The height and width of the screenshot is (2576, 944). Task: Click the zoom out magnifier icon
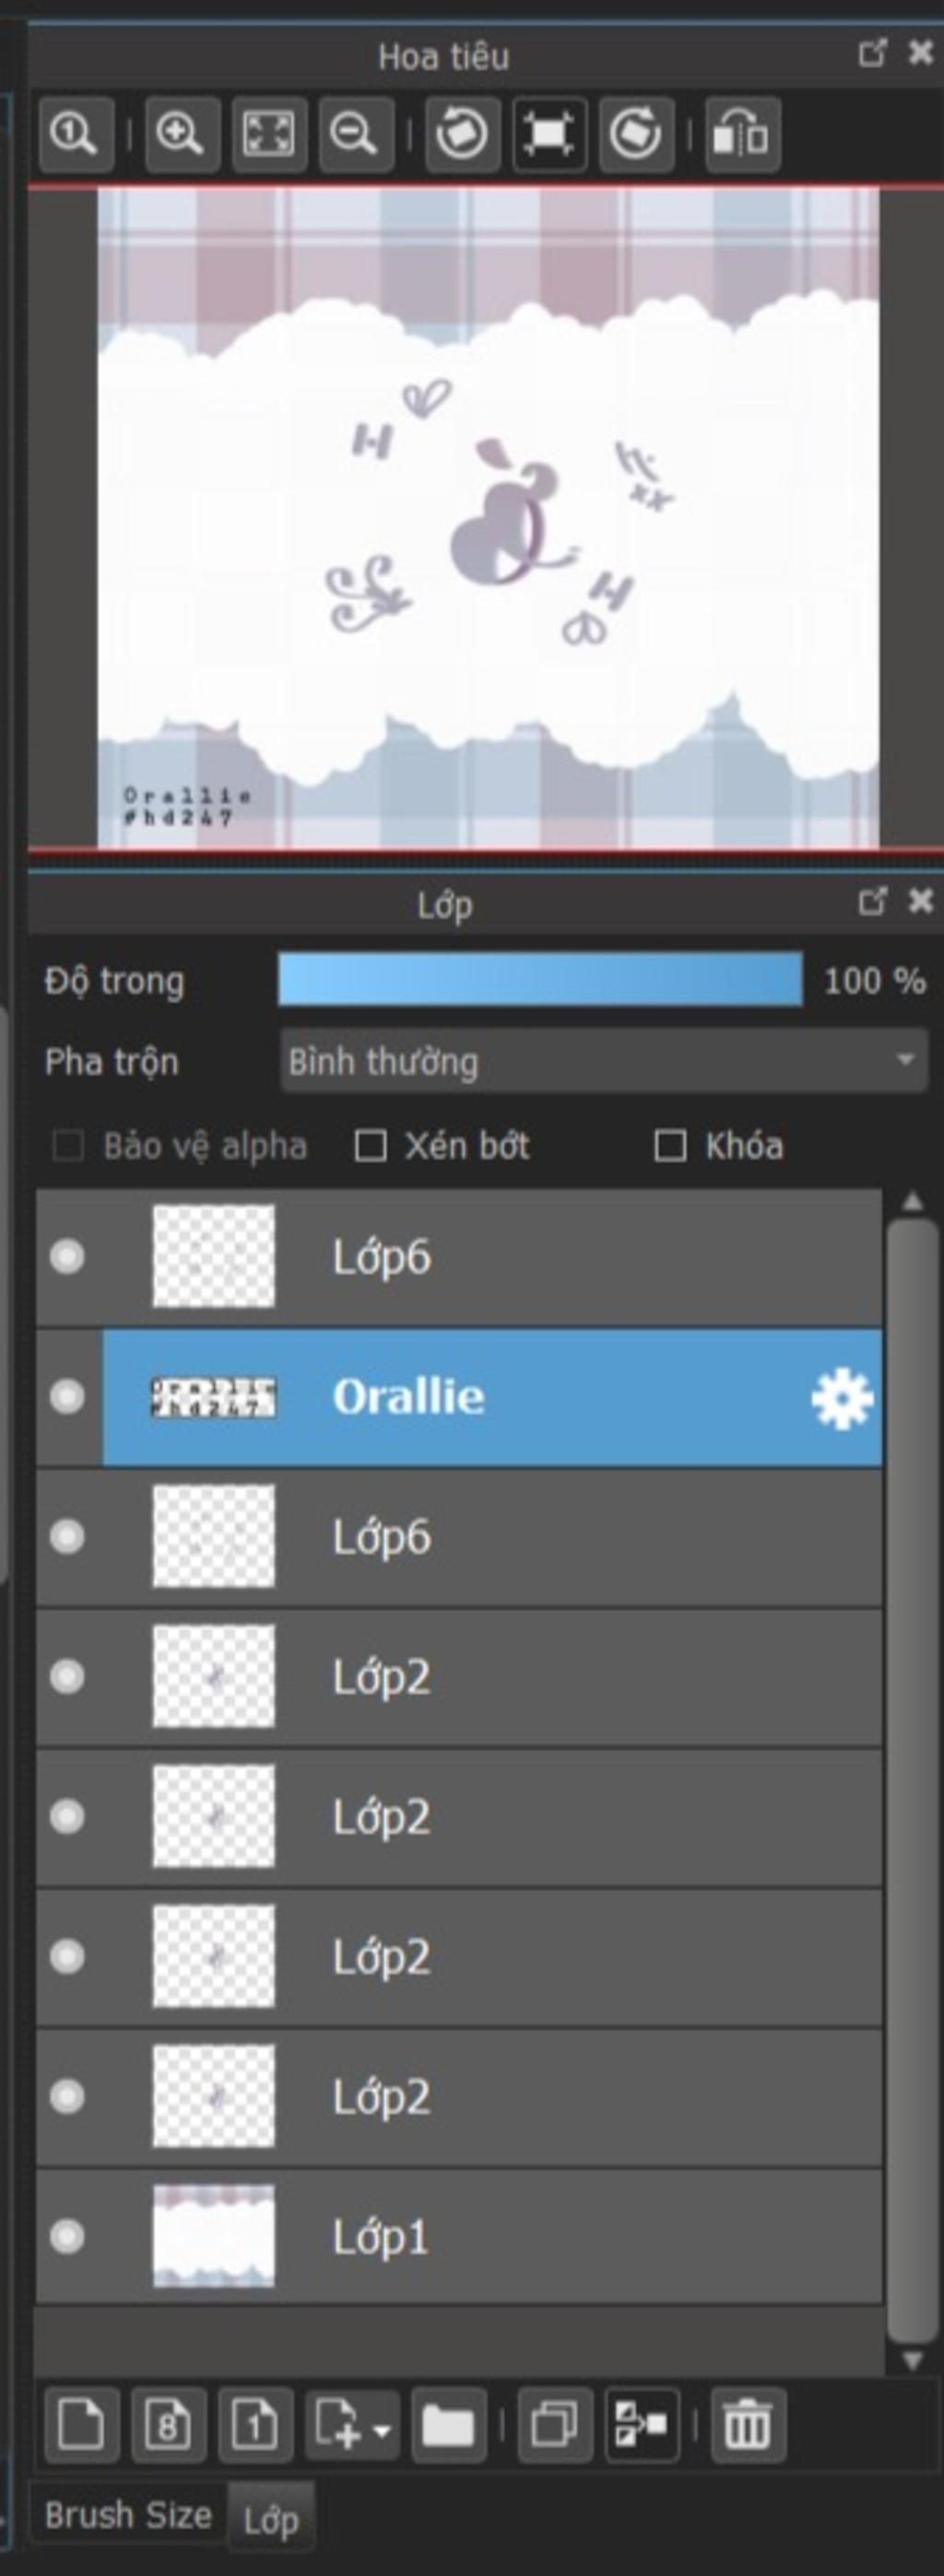pos(356,134)
